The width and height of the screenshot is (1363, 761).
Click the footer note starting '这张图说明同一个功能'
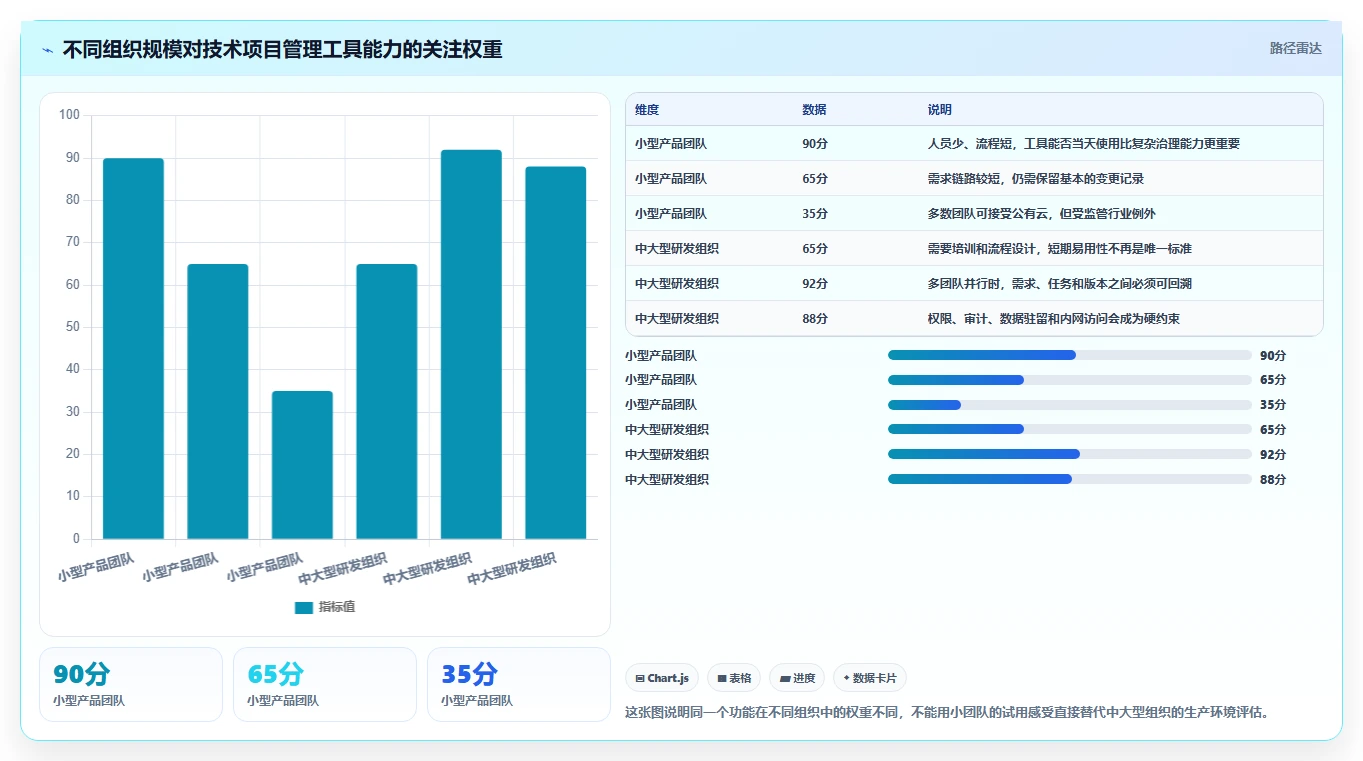click(x=947, y=713)
